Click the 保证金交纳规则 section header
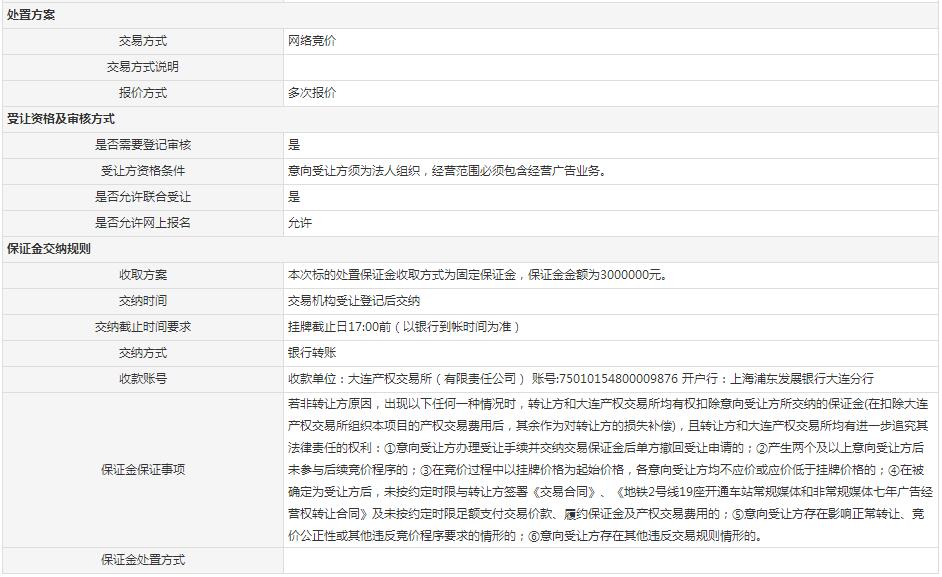Image resolution: width=942 pixels, height=577 pixels. pos(49,249)
